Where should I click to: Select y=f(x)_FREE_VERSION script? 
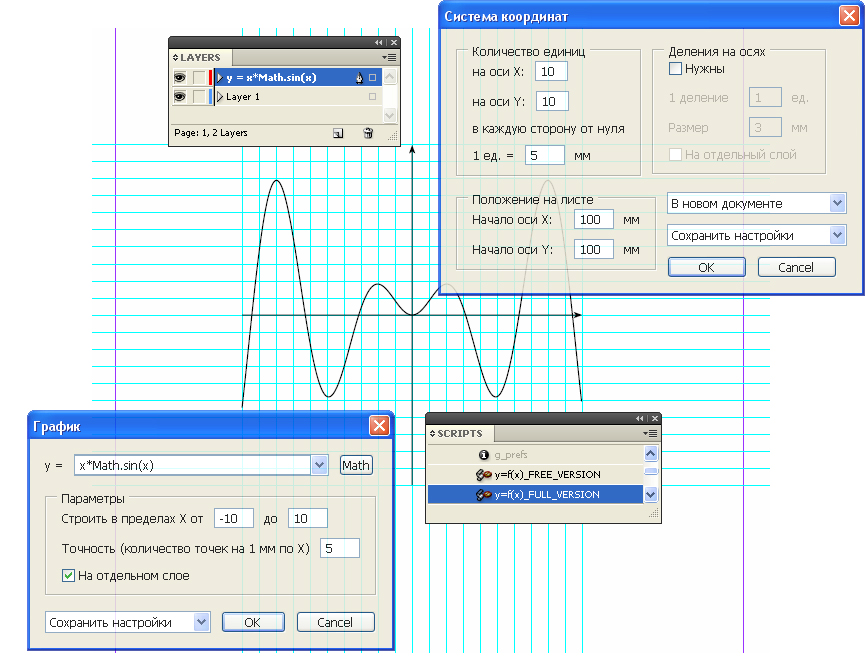535,475
